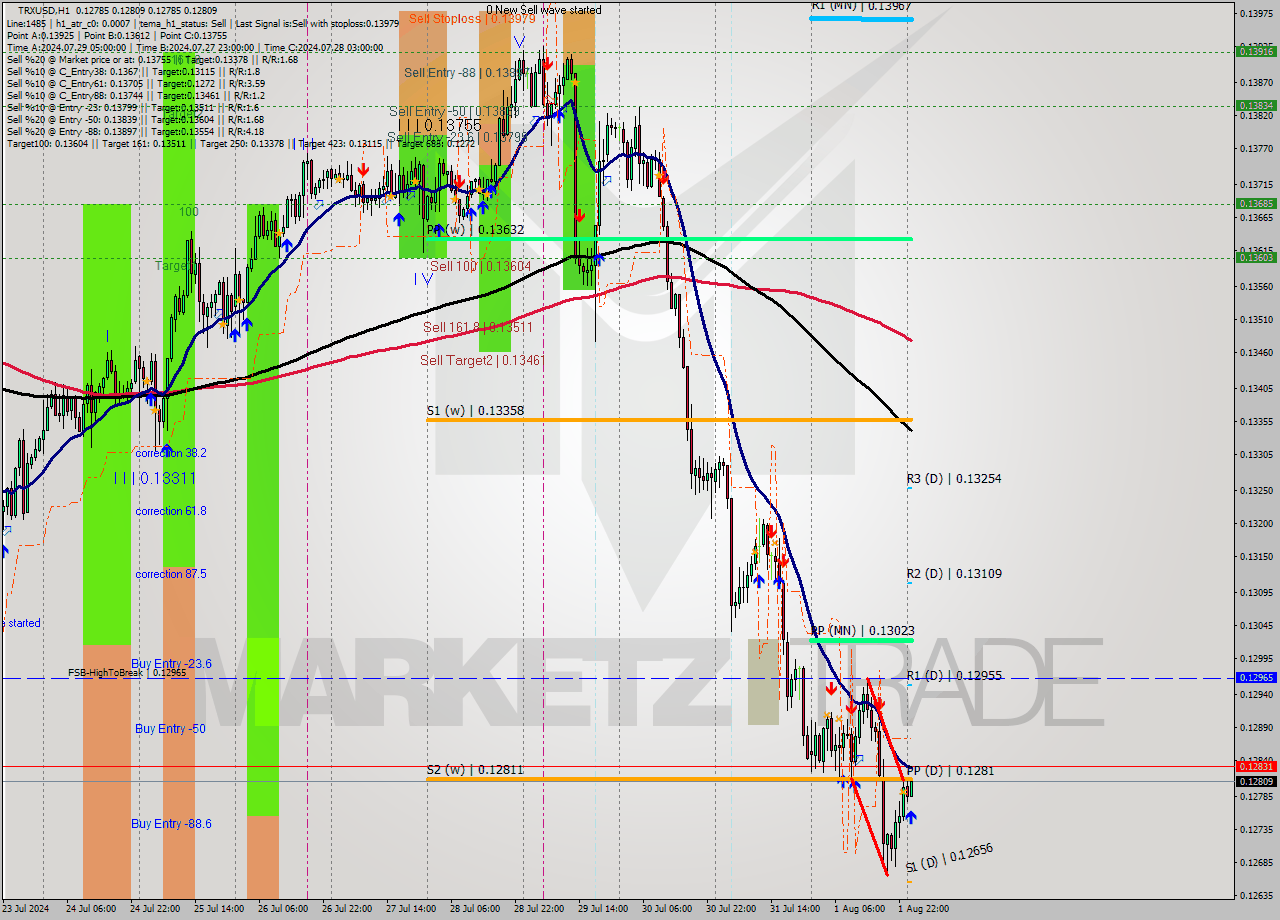The width and height of the screenshot is (1280, 920).
Task: Click the green 0.13916 price axis tag
Action: click(x=1256, y=50)
